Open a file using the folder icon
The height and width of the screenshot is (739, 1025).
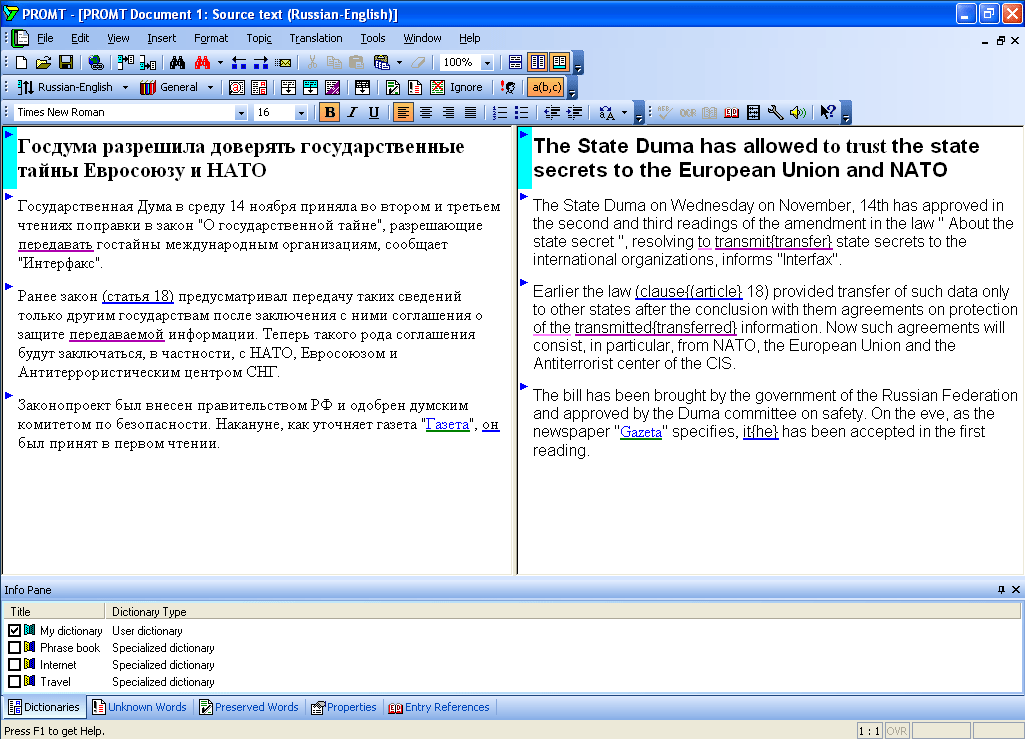coord(43,63)
